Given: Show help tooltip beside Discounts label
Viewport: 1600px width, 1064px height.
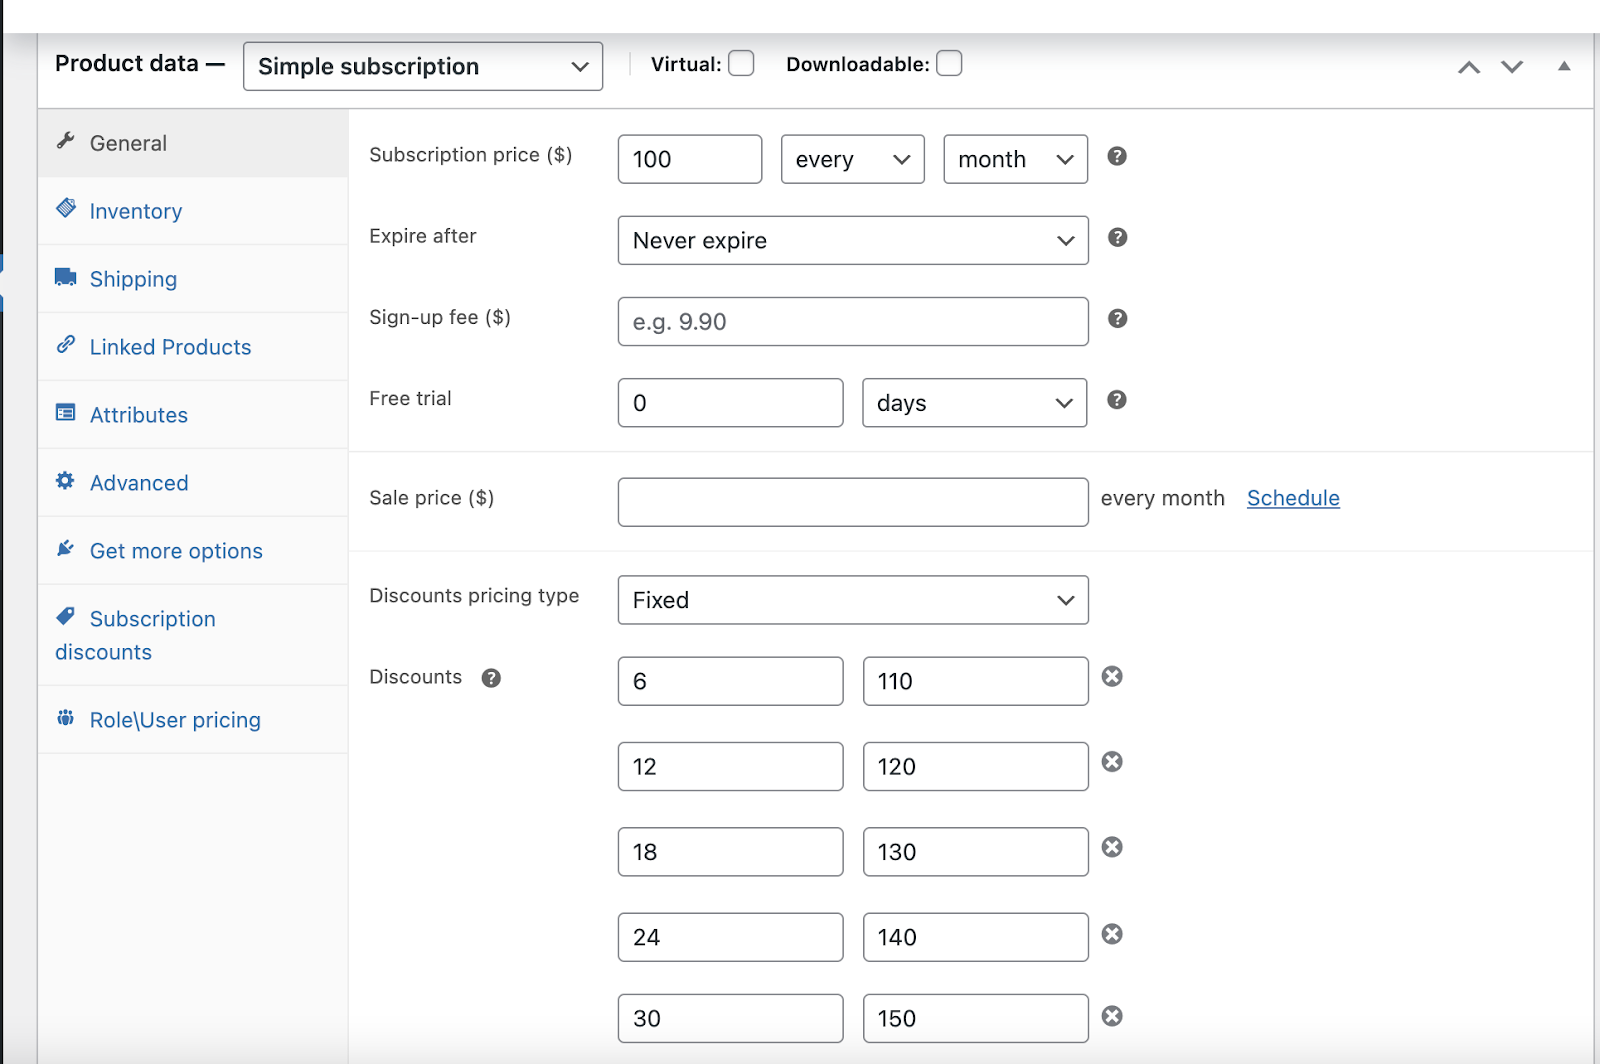Looking at the screenshot, I should tap(491, 678).
